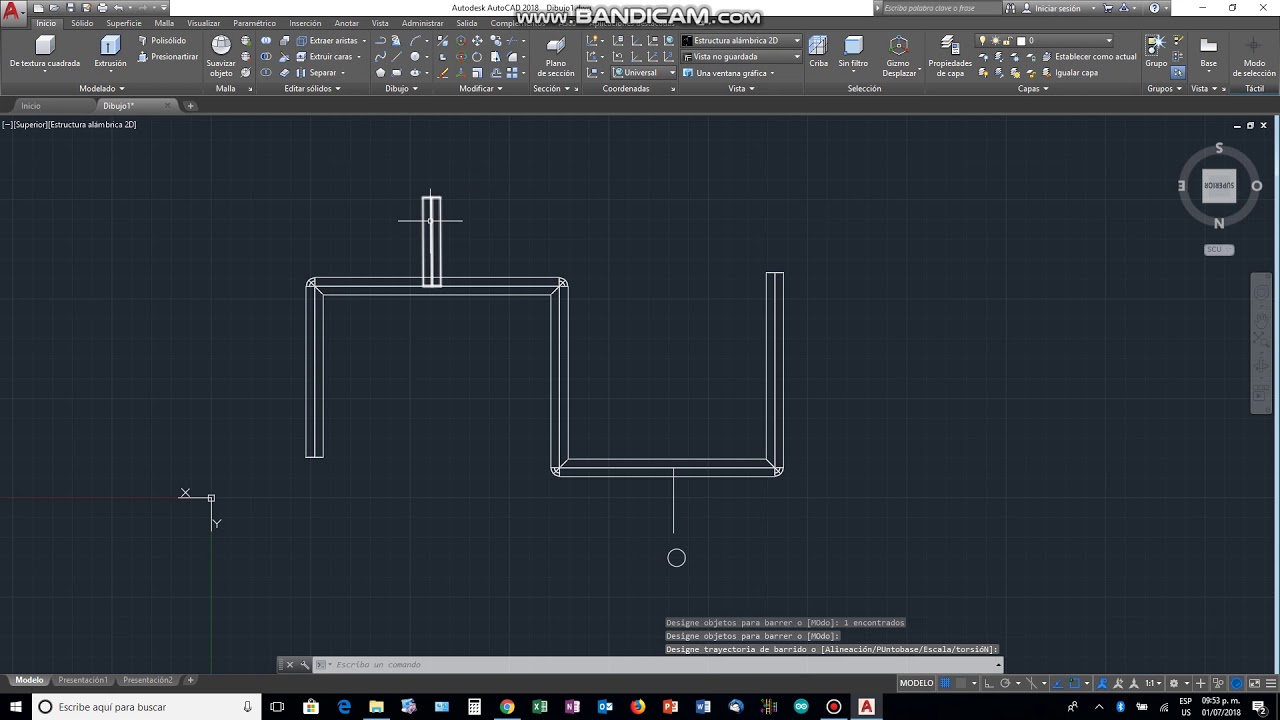The image size is (1280, 720).
Task: Click the Extraer aristas tool
Action: [327, 40]
